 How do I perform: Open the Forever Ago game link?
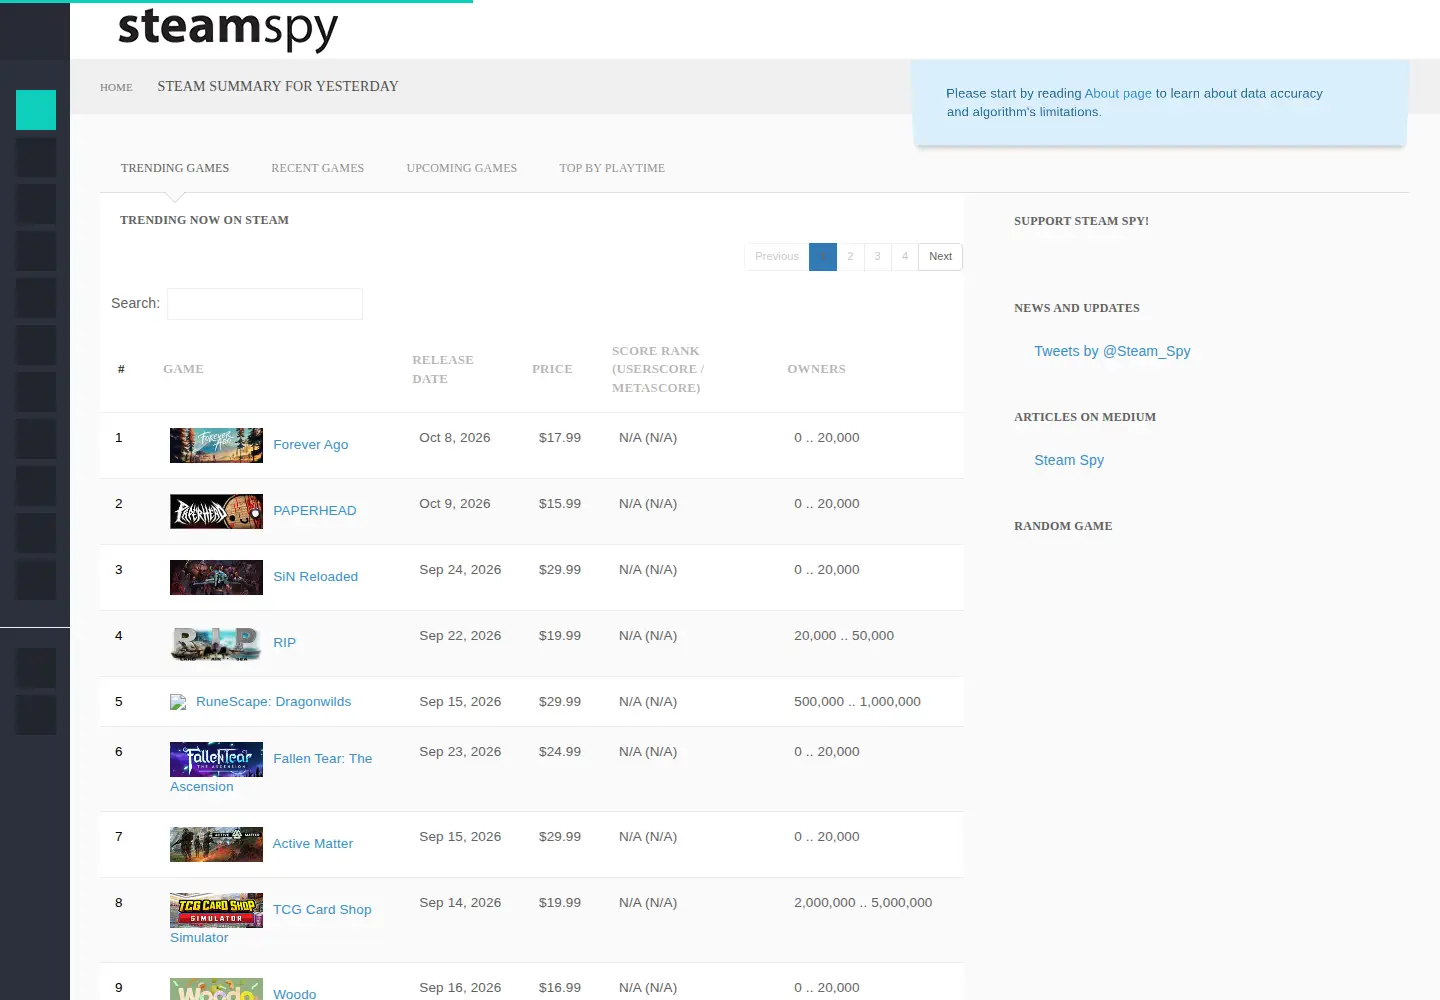311,445
